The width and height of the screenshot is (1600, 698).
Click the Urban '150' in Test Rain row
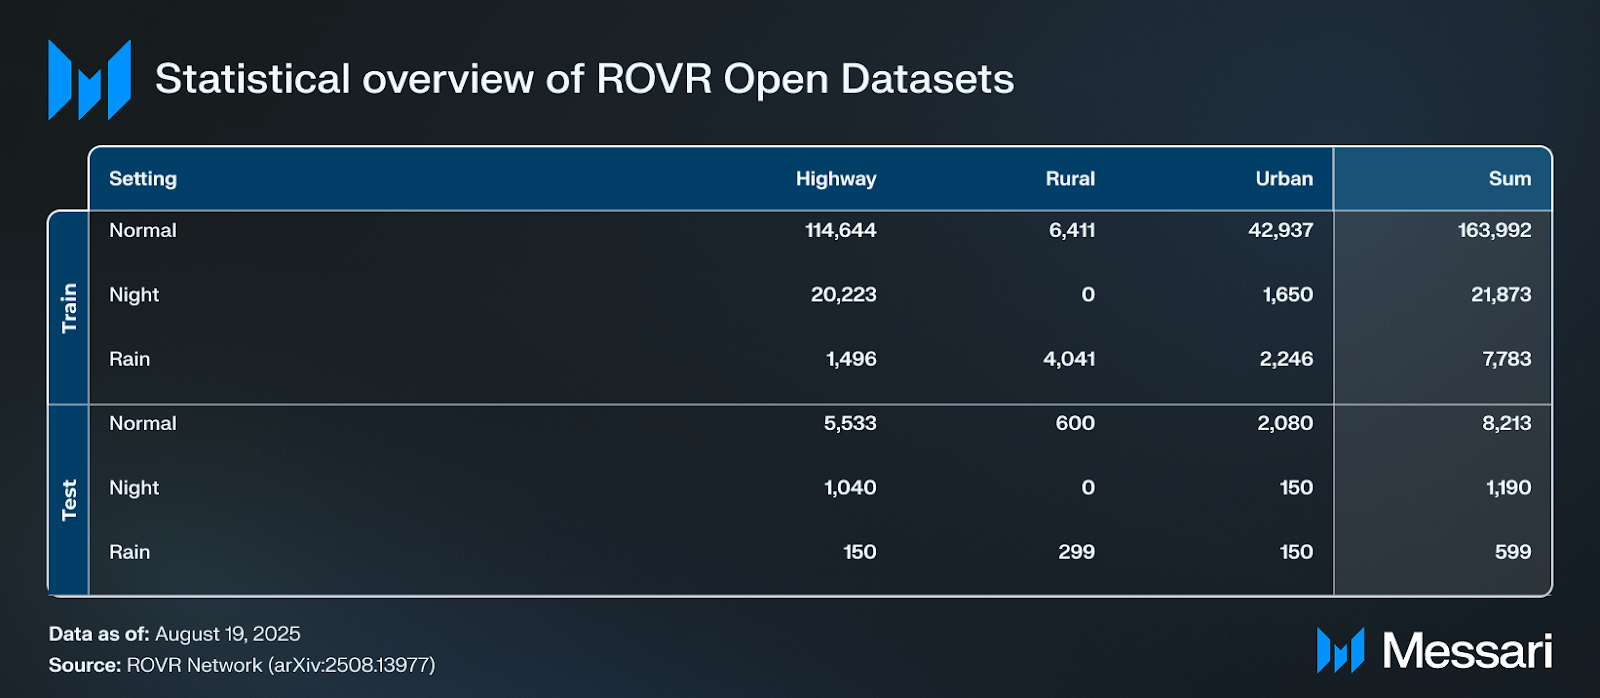point(1296,552)
